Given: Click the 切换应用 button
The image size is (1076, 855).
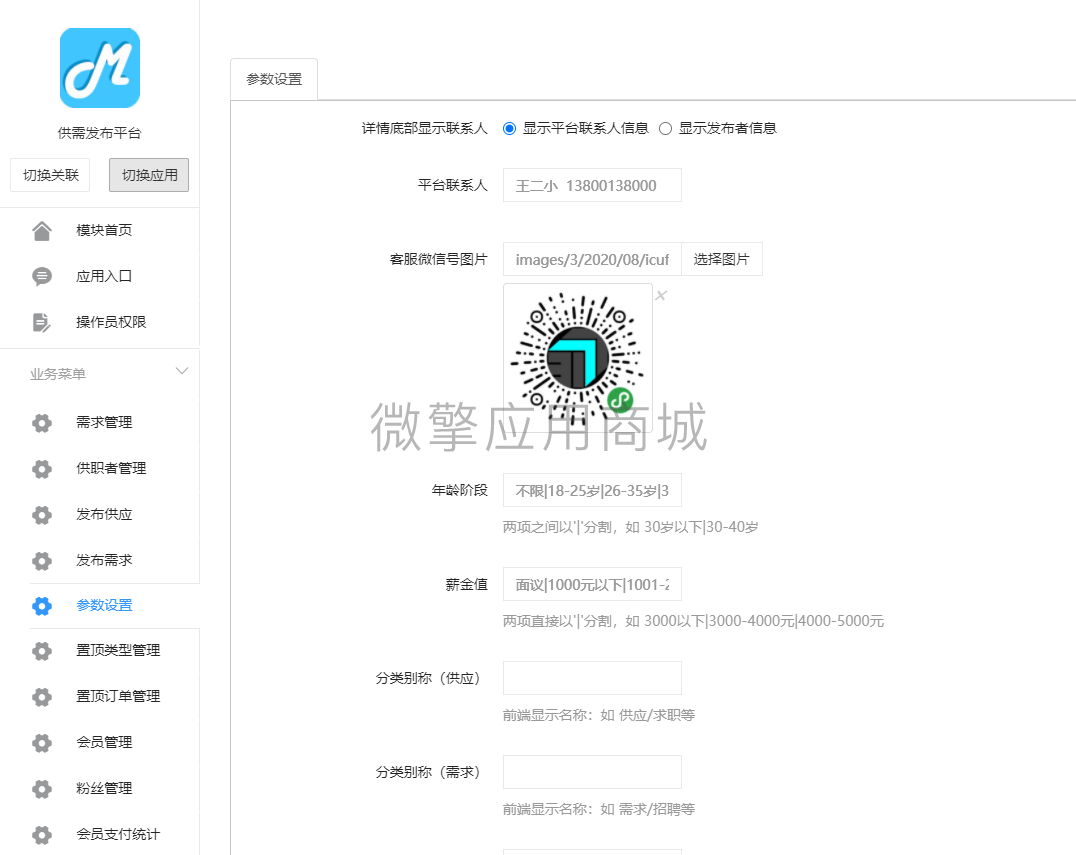Looking at the screenshot, I should point(149,175).
